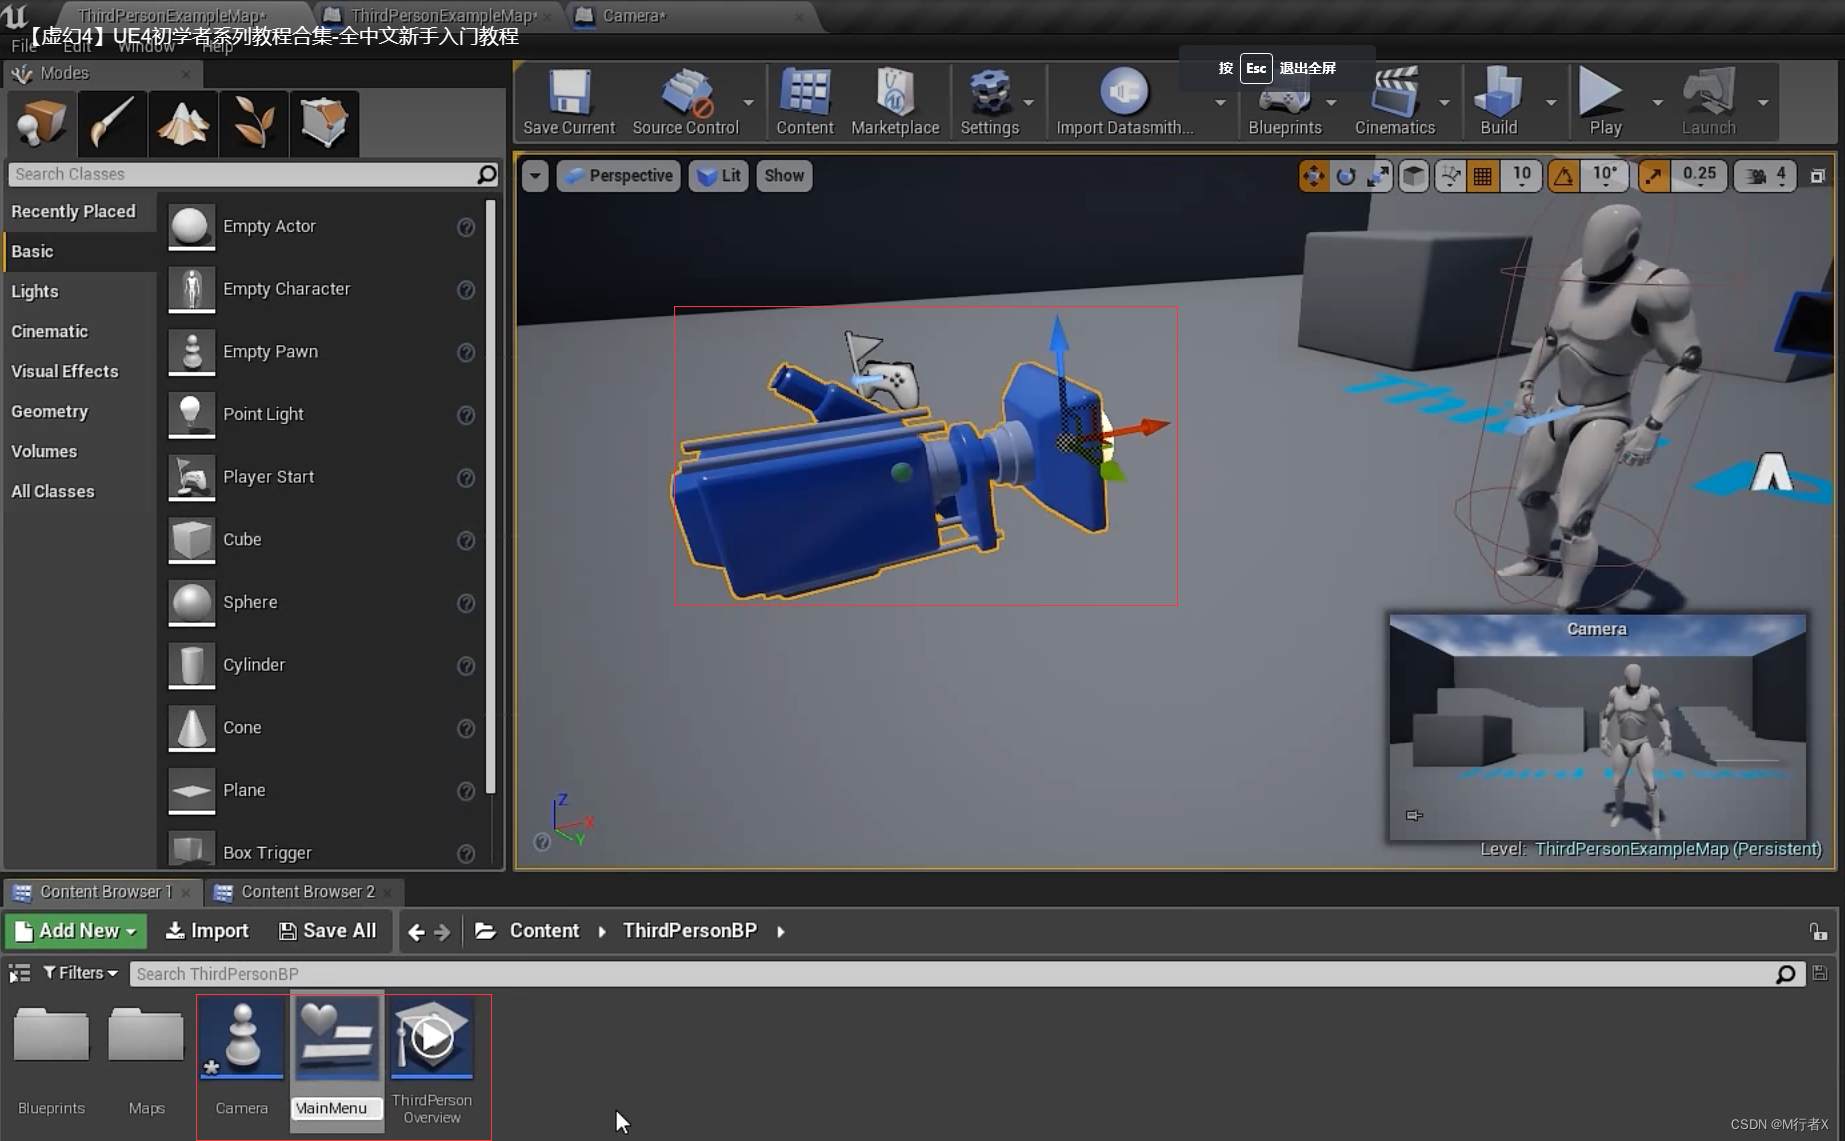The image size is (1845, 1141).
Task: Select the Geometry Editing mode icon
Action: click(324, 123)
